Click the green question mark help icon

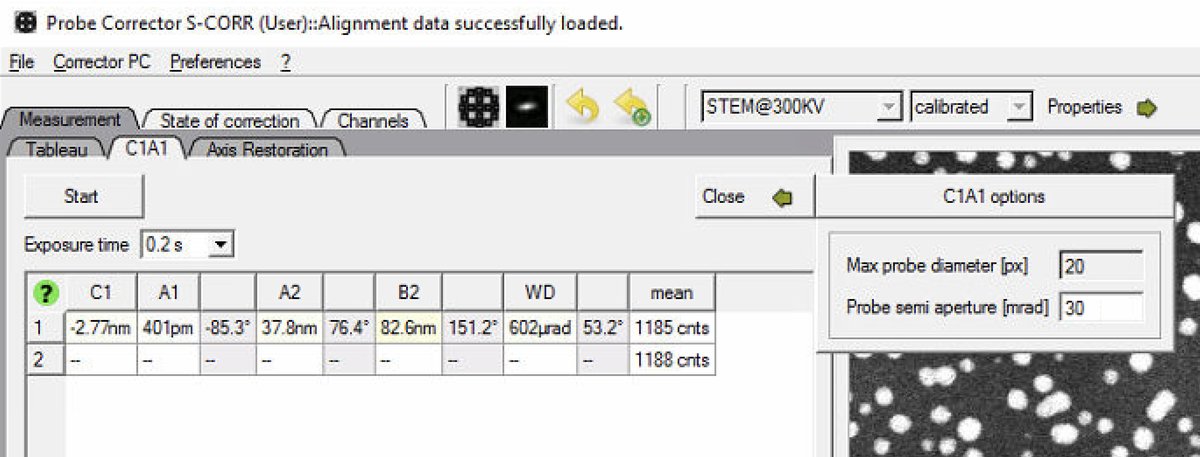46,293
